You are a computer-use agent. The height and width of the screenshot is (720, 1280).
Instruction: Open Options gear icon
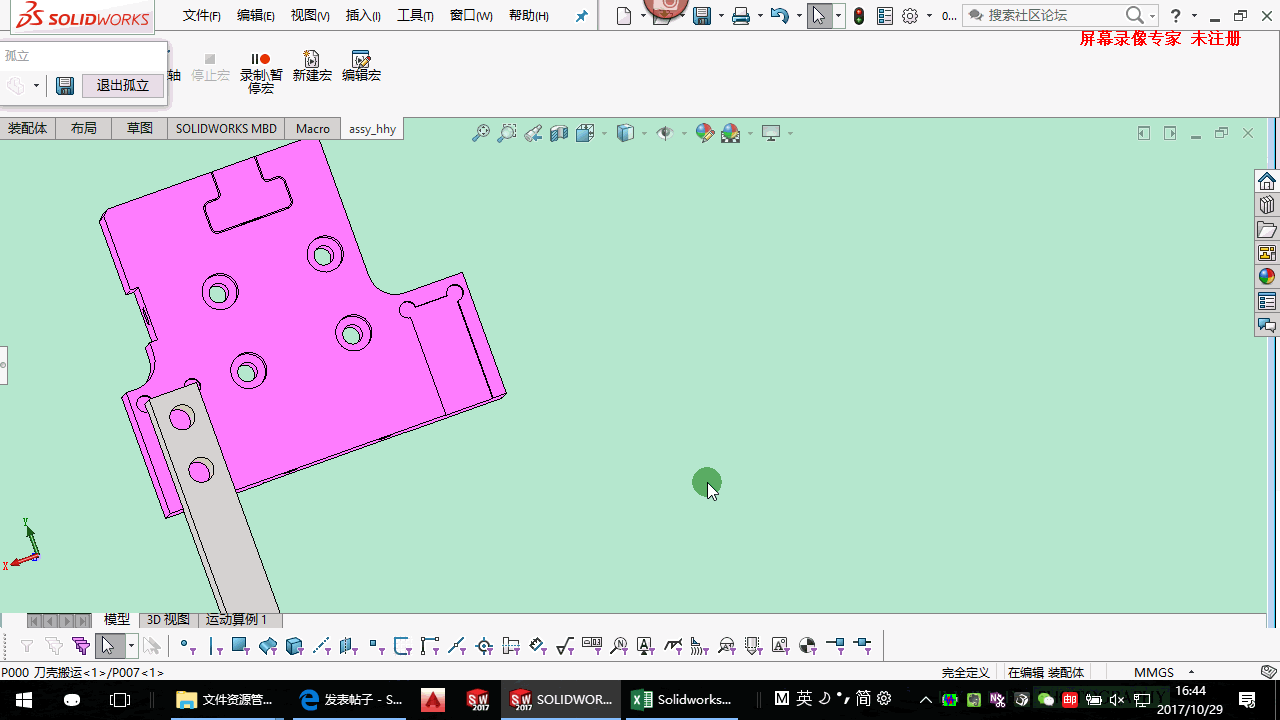coord(910,16)
